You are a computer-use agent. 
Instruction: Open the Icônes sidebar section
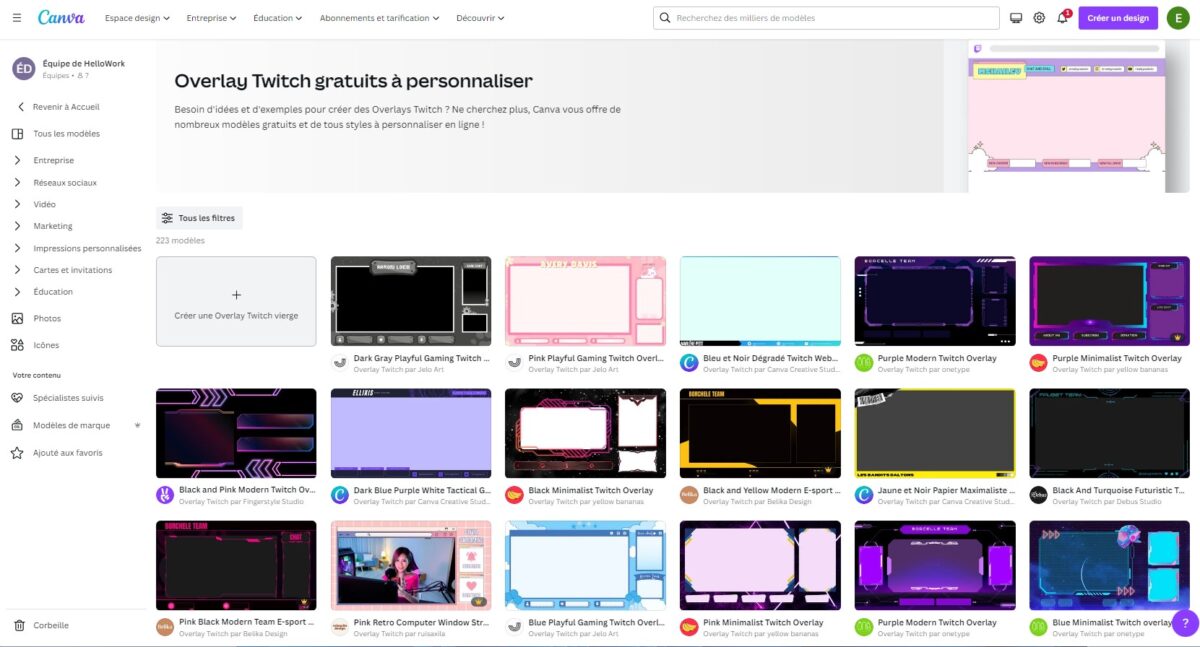46,345
